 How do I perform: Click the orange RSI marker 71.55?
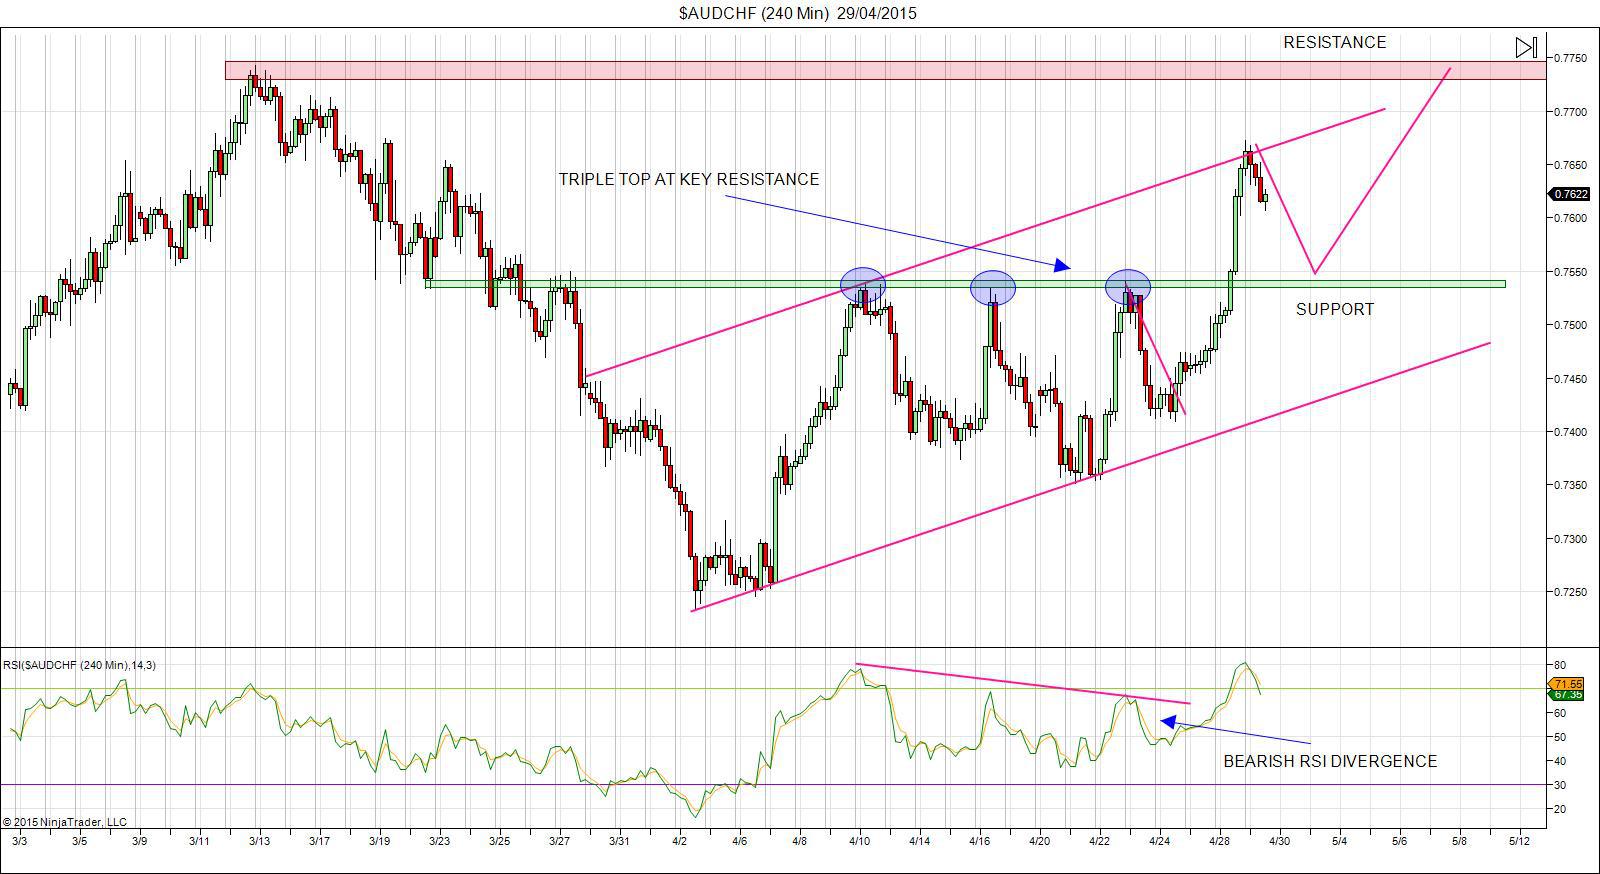1568,684
